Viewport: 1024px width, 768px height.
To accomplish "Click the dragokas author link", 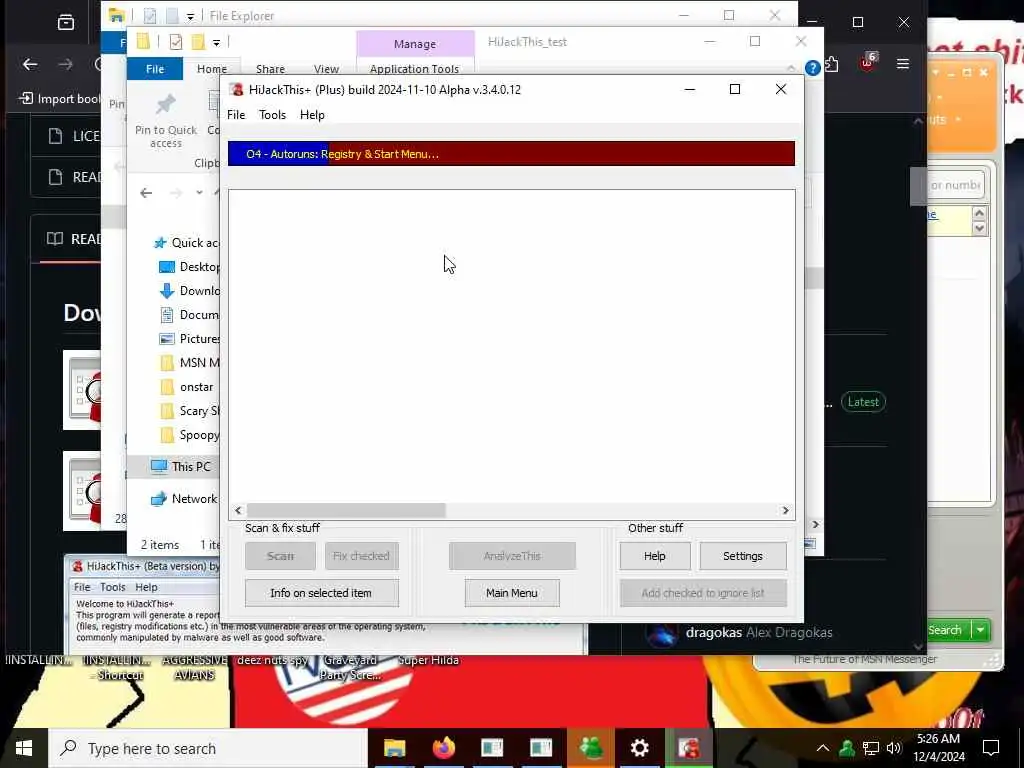I will pyautogui.click(x=714, y=632).
